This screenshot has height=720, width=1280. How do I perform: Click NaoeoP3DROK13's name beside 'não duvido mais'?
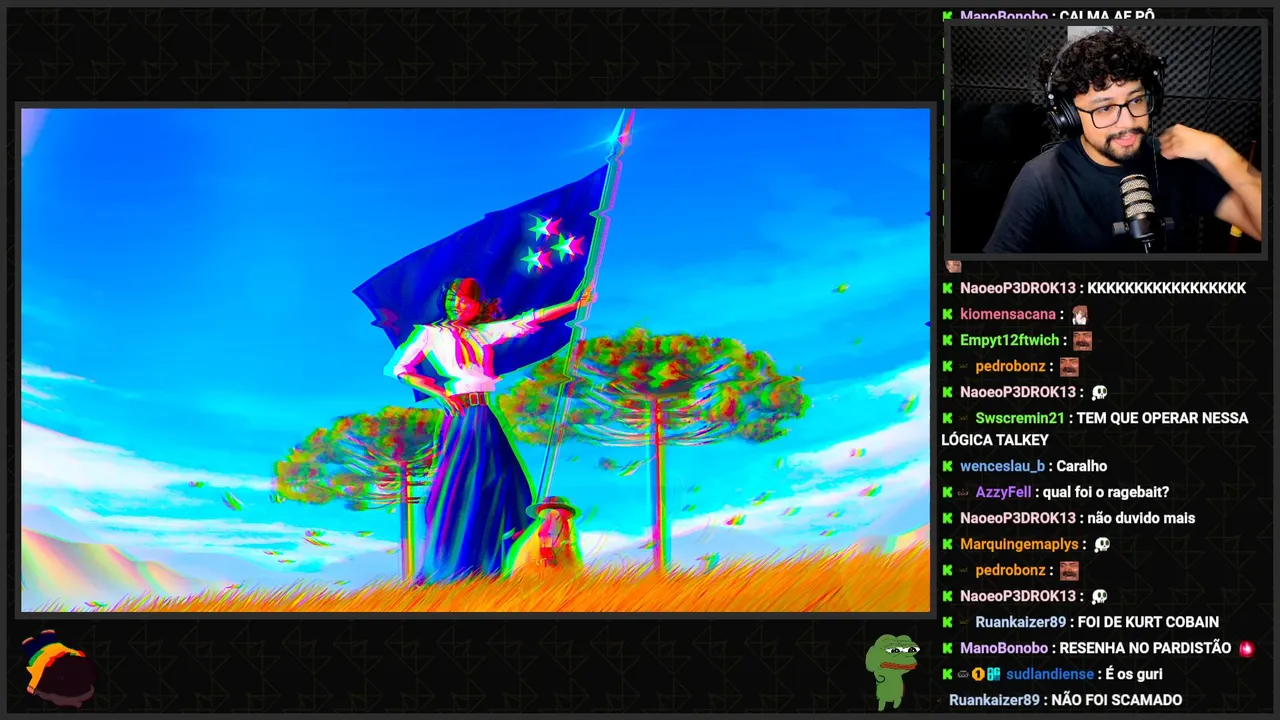point(1018,518)
